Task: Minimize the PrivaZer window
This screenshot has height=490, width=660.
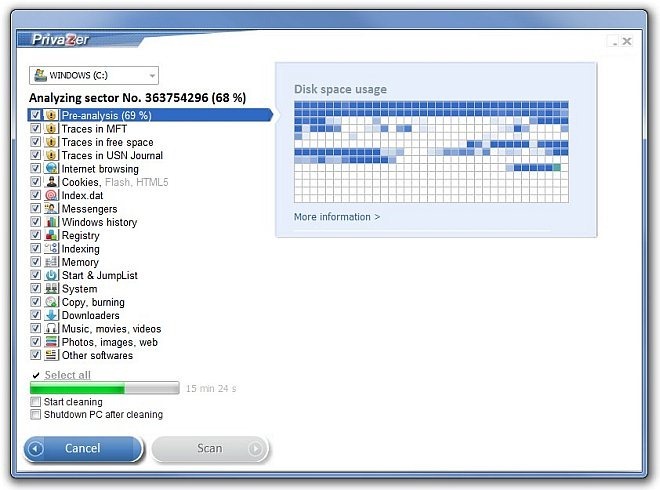Action: (x=614, y=41)
